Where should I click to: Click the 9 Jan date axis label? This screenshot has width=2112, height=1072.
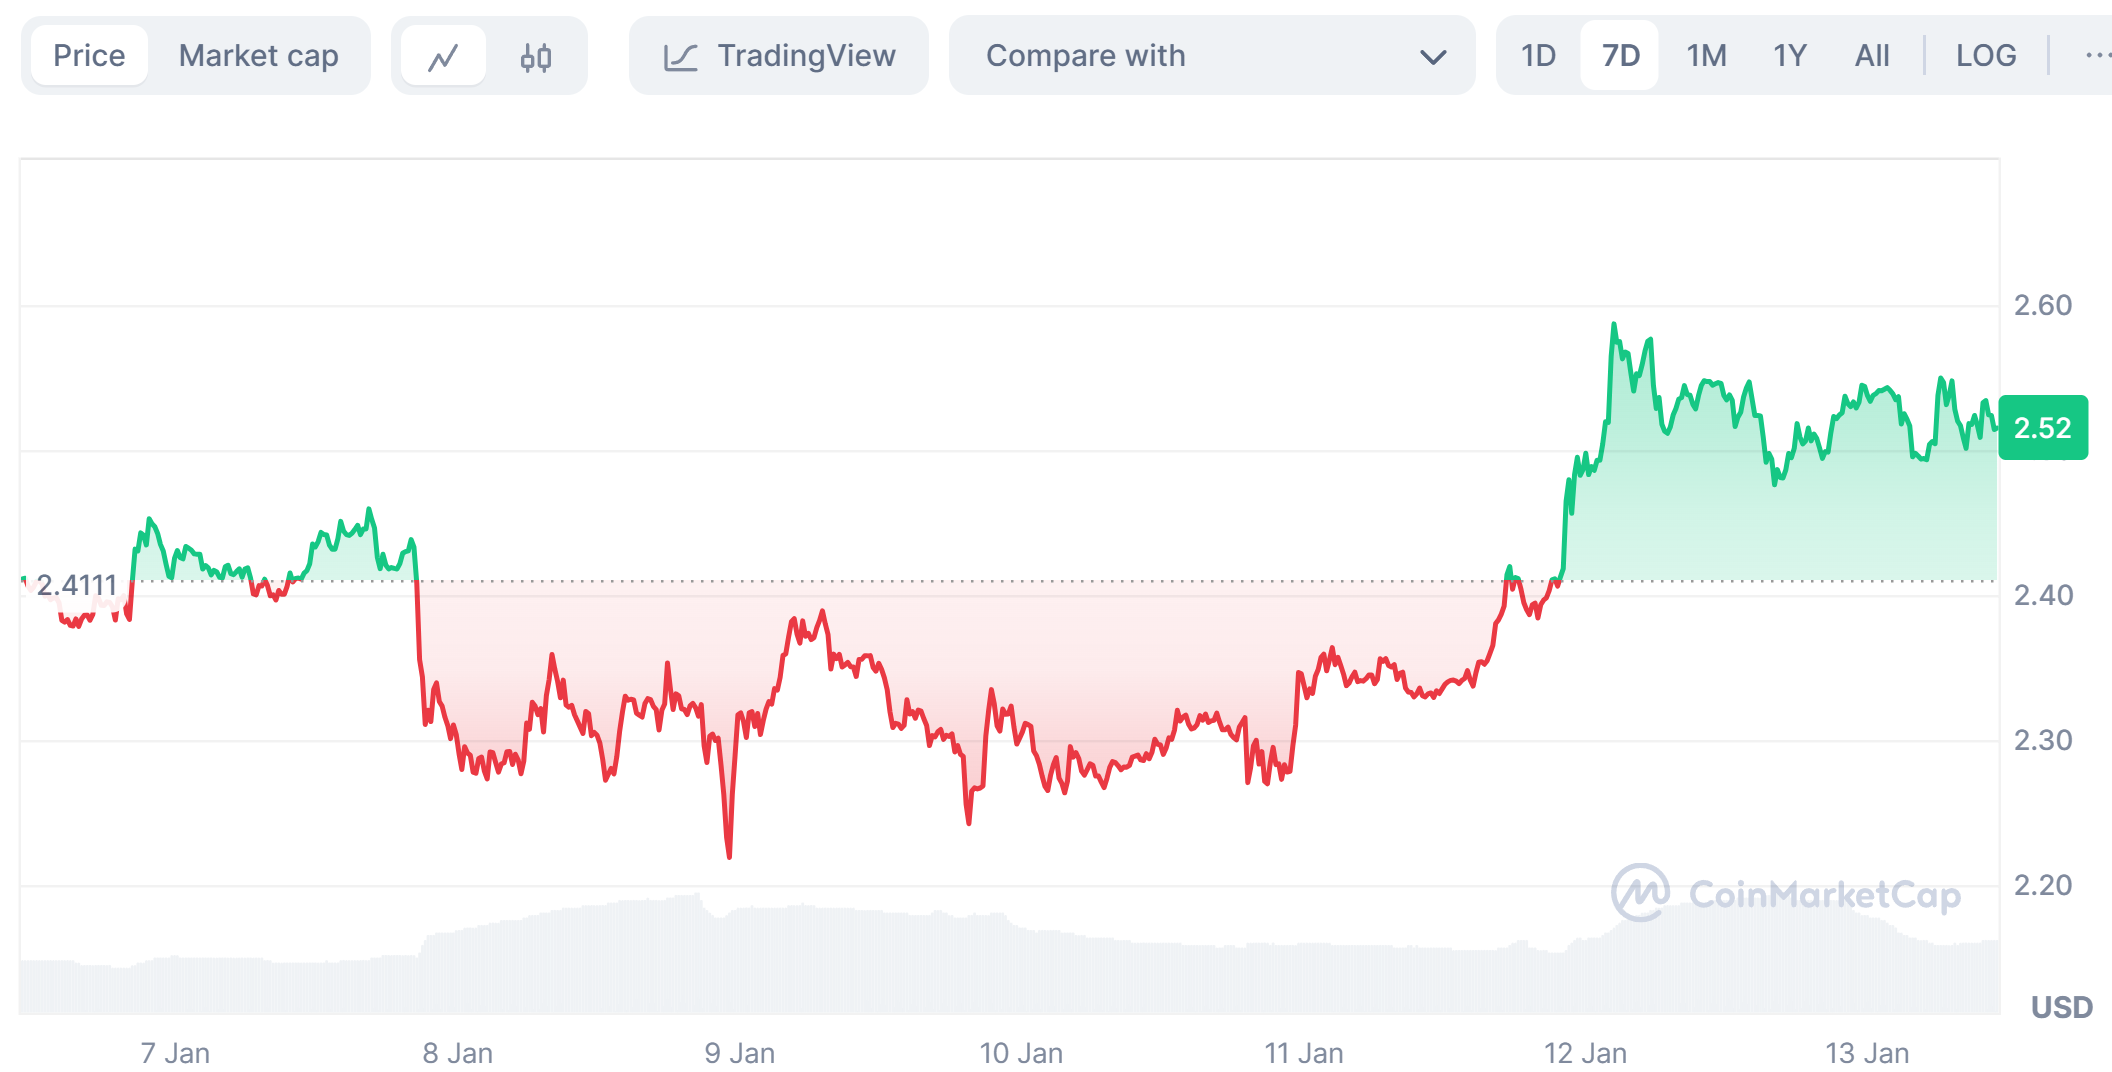tap(739, 1053)
